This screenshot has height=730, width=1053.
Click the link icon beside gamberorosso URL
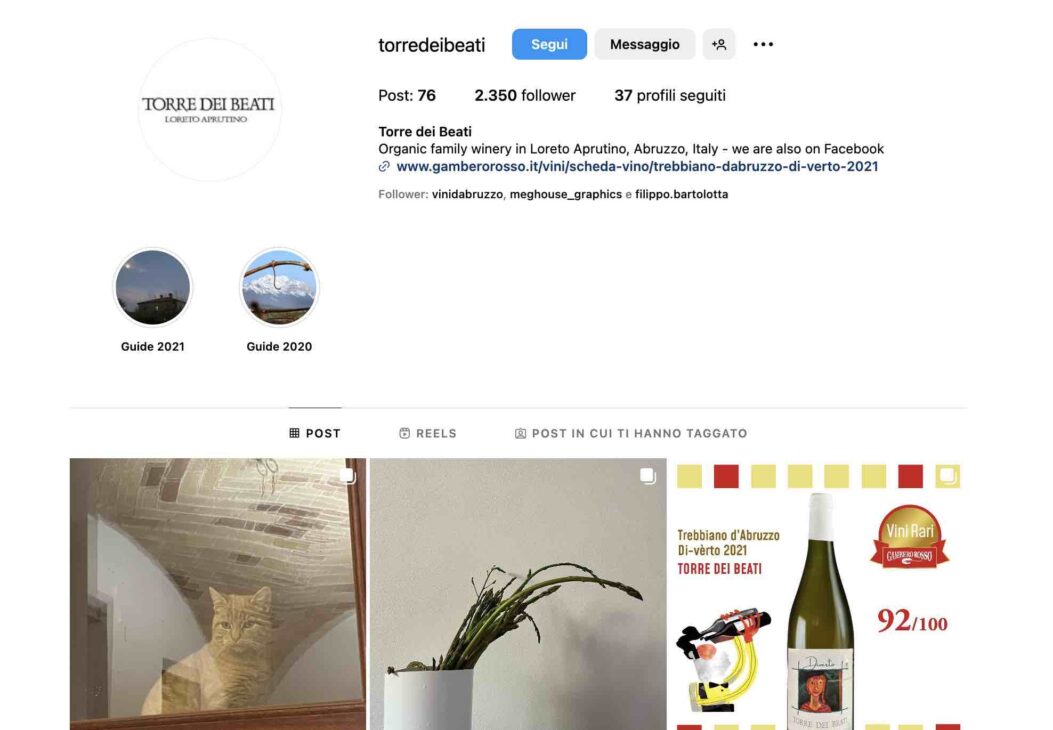coord(384,167)
